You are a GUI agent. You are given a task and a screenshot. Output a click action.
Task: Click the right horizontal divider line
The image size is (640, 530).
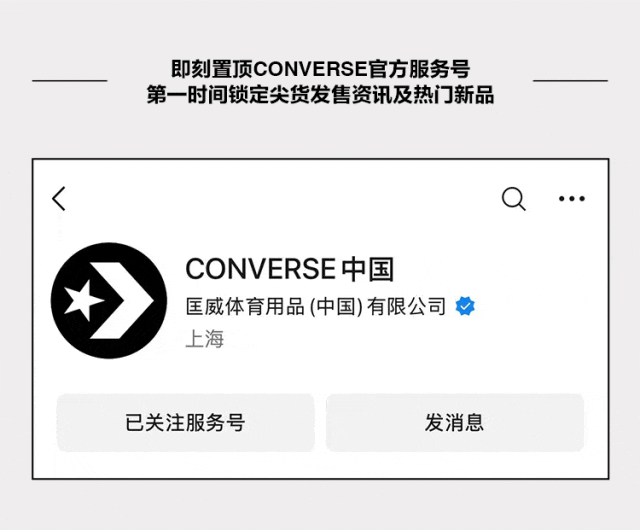tap(571, 81)
